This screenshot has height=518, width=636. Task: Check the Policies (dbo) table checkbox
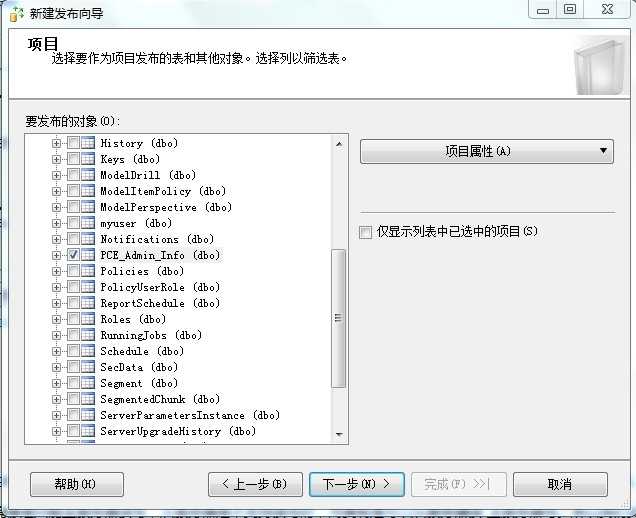pos(73,271)
